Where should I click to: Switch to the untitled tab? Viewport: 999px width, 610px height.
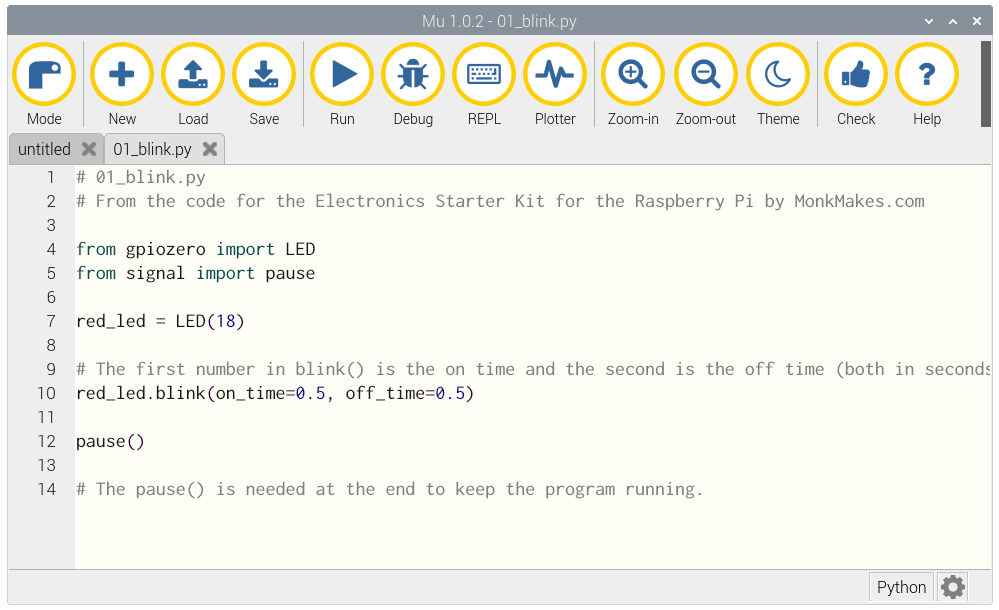pyautogui.click(x=45, y=149)
